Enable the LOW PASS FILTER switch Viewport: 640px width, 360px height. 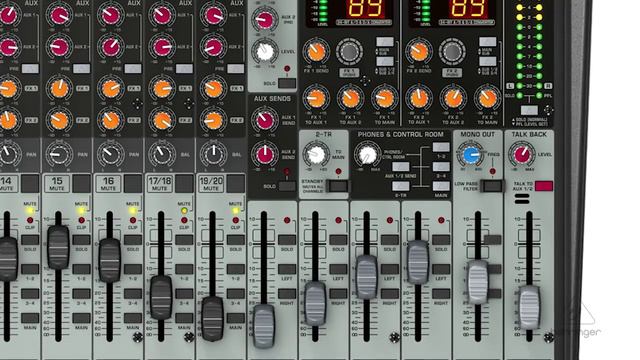point(492,186)
